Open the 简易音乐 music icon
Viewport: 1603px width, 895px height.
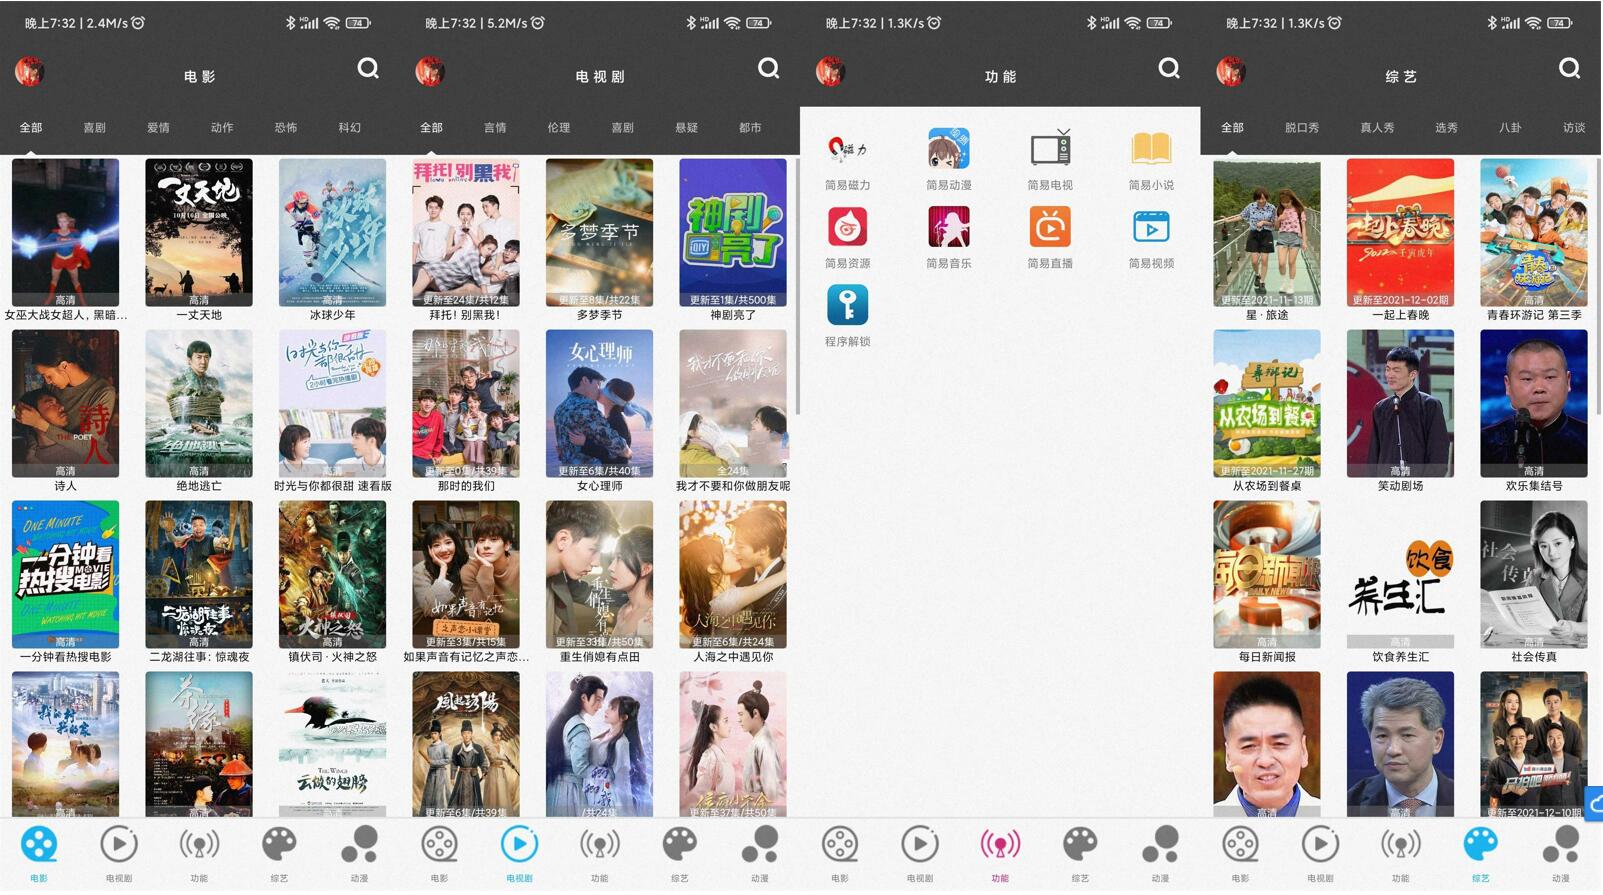click(948, 228)
